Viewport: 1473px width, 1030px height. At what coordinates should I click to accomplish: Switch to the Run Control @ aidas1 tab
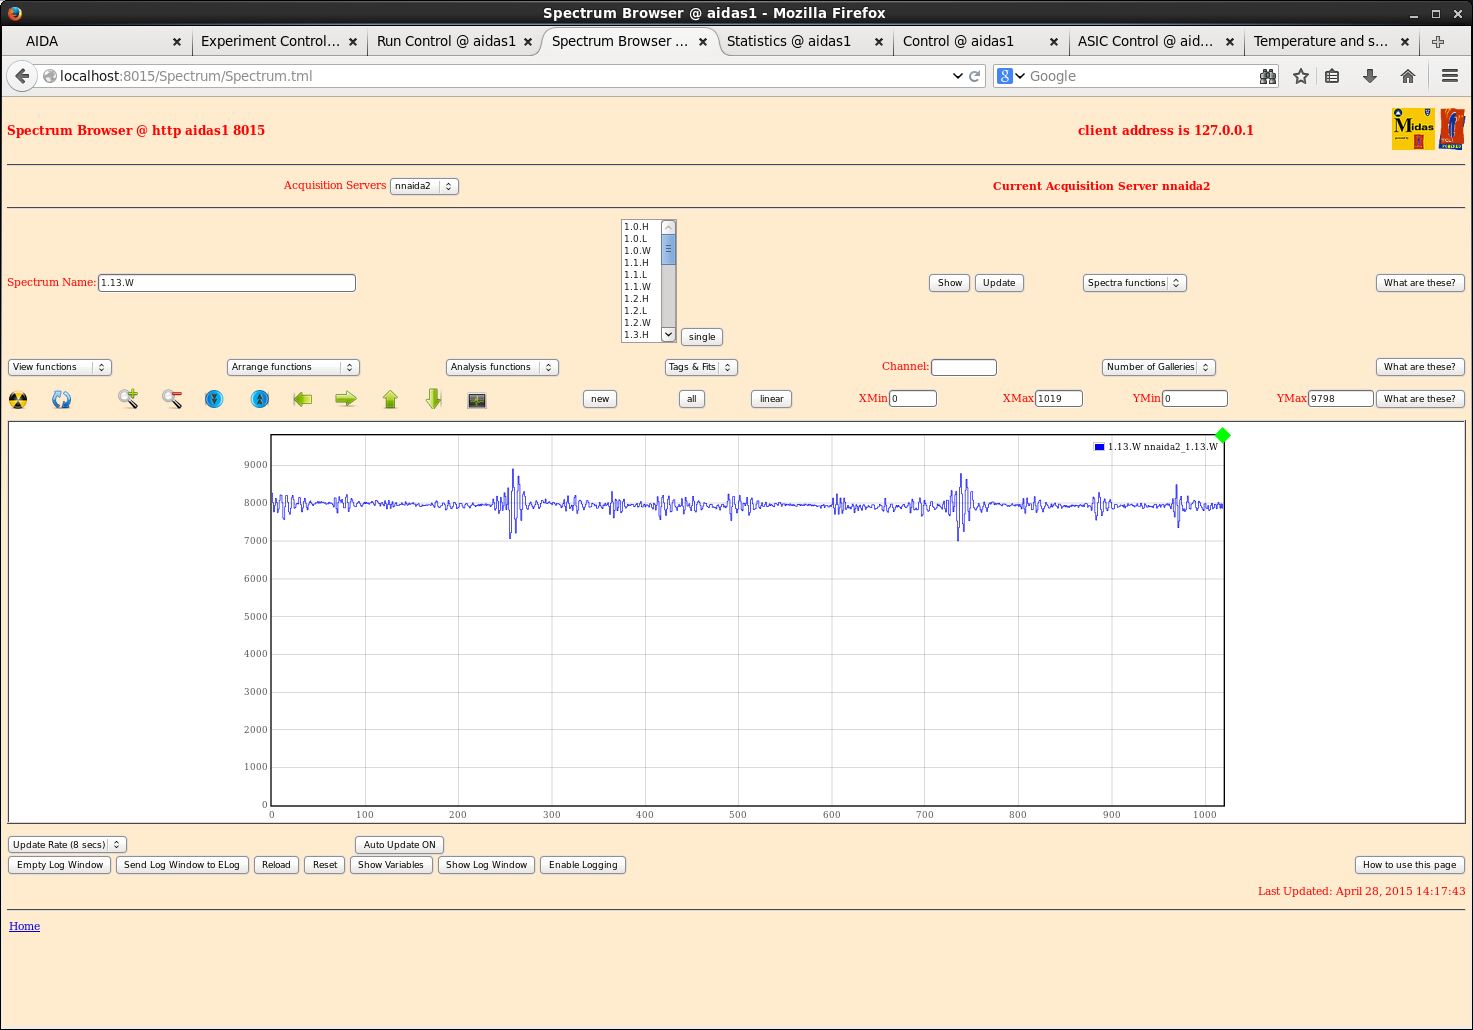pyautogui.click(x=446, y=41)
